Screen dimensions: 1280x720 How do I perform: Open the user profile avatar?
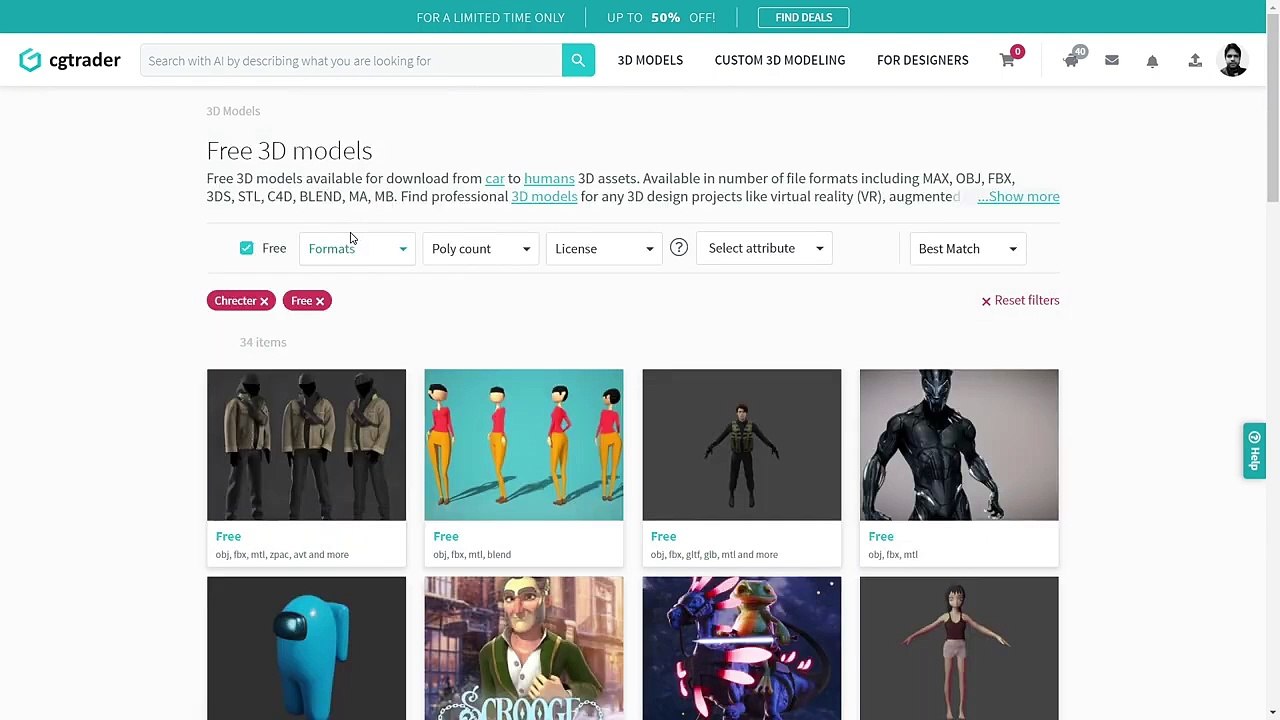(1233, 60)
